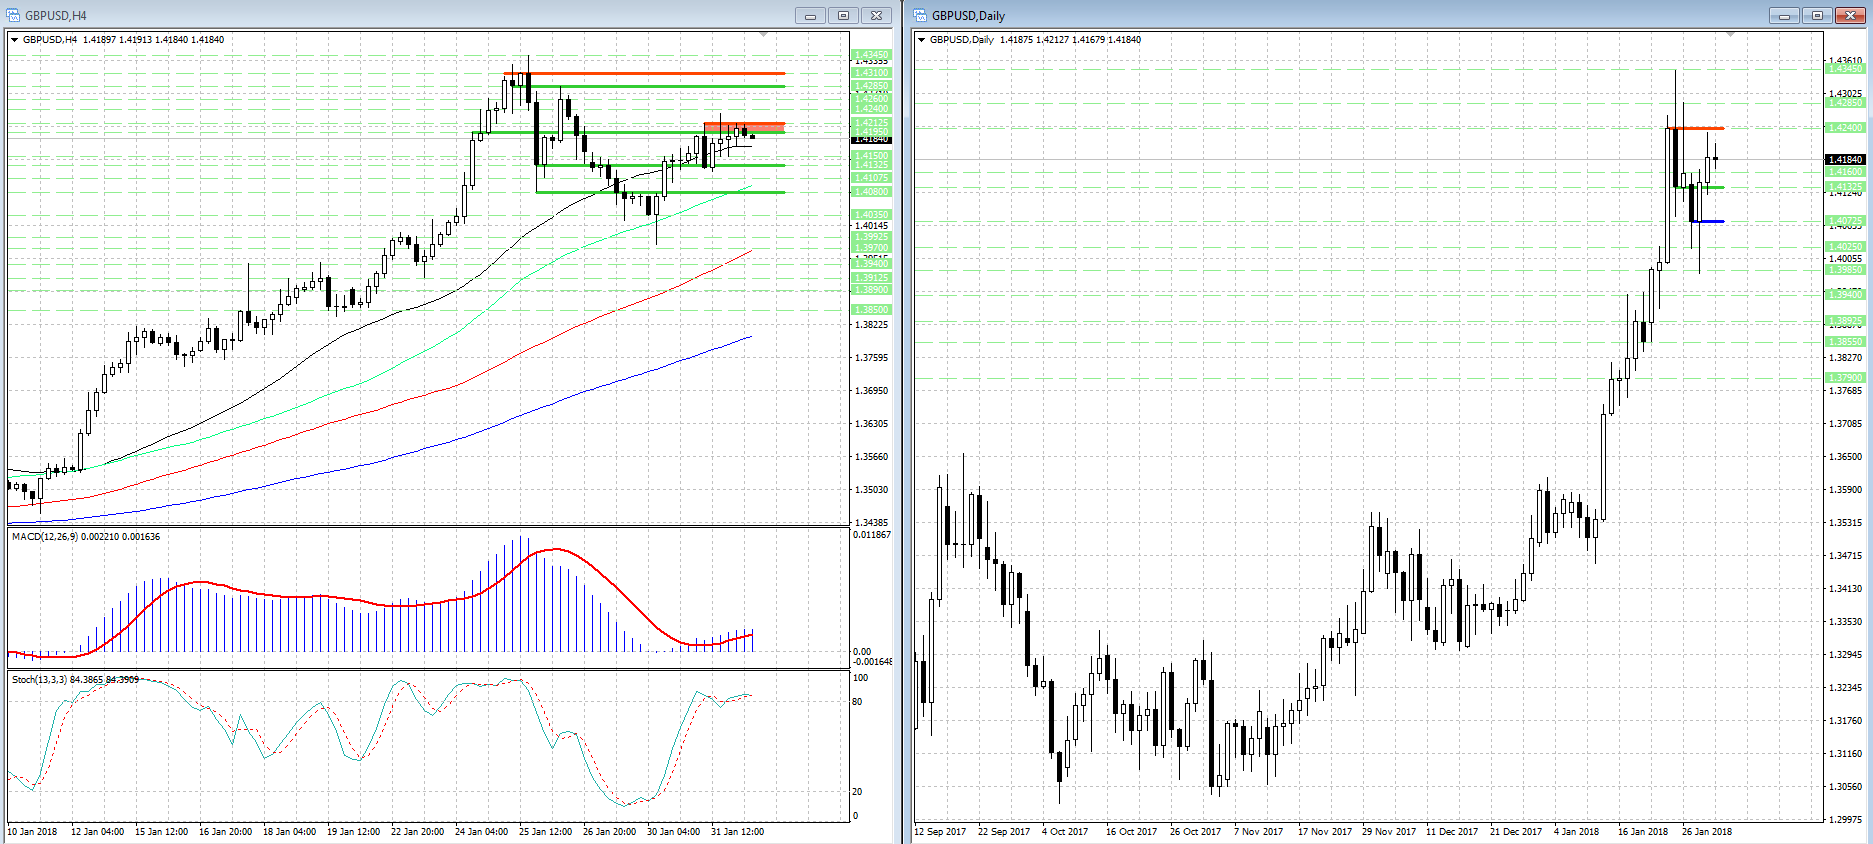This screenshot has width=1873, height=844.
Task: Activate the GBPUSD,Daily window title bar
Action: tap(1300, 15)
